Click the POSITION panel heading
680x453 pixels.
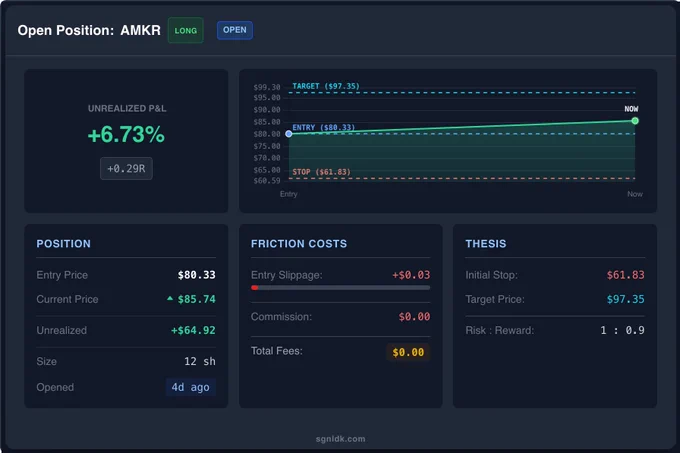click(x=64, y=244)
